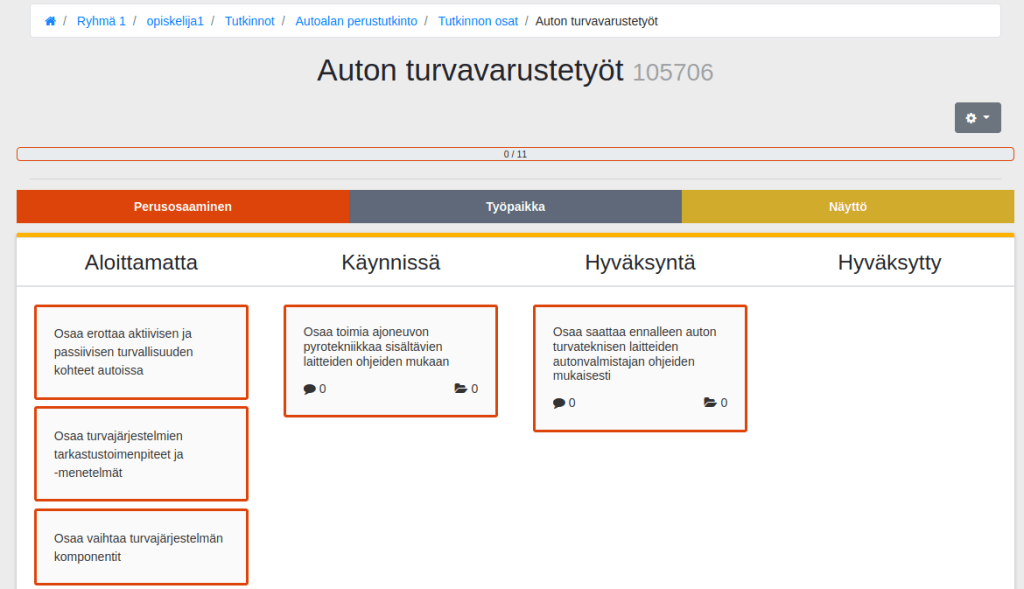The height and width of the screenshot is (589, 1024).
Task: Click the opiskelija1 link
Action: click(x=175, y=20)
